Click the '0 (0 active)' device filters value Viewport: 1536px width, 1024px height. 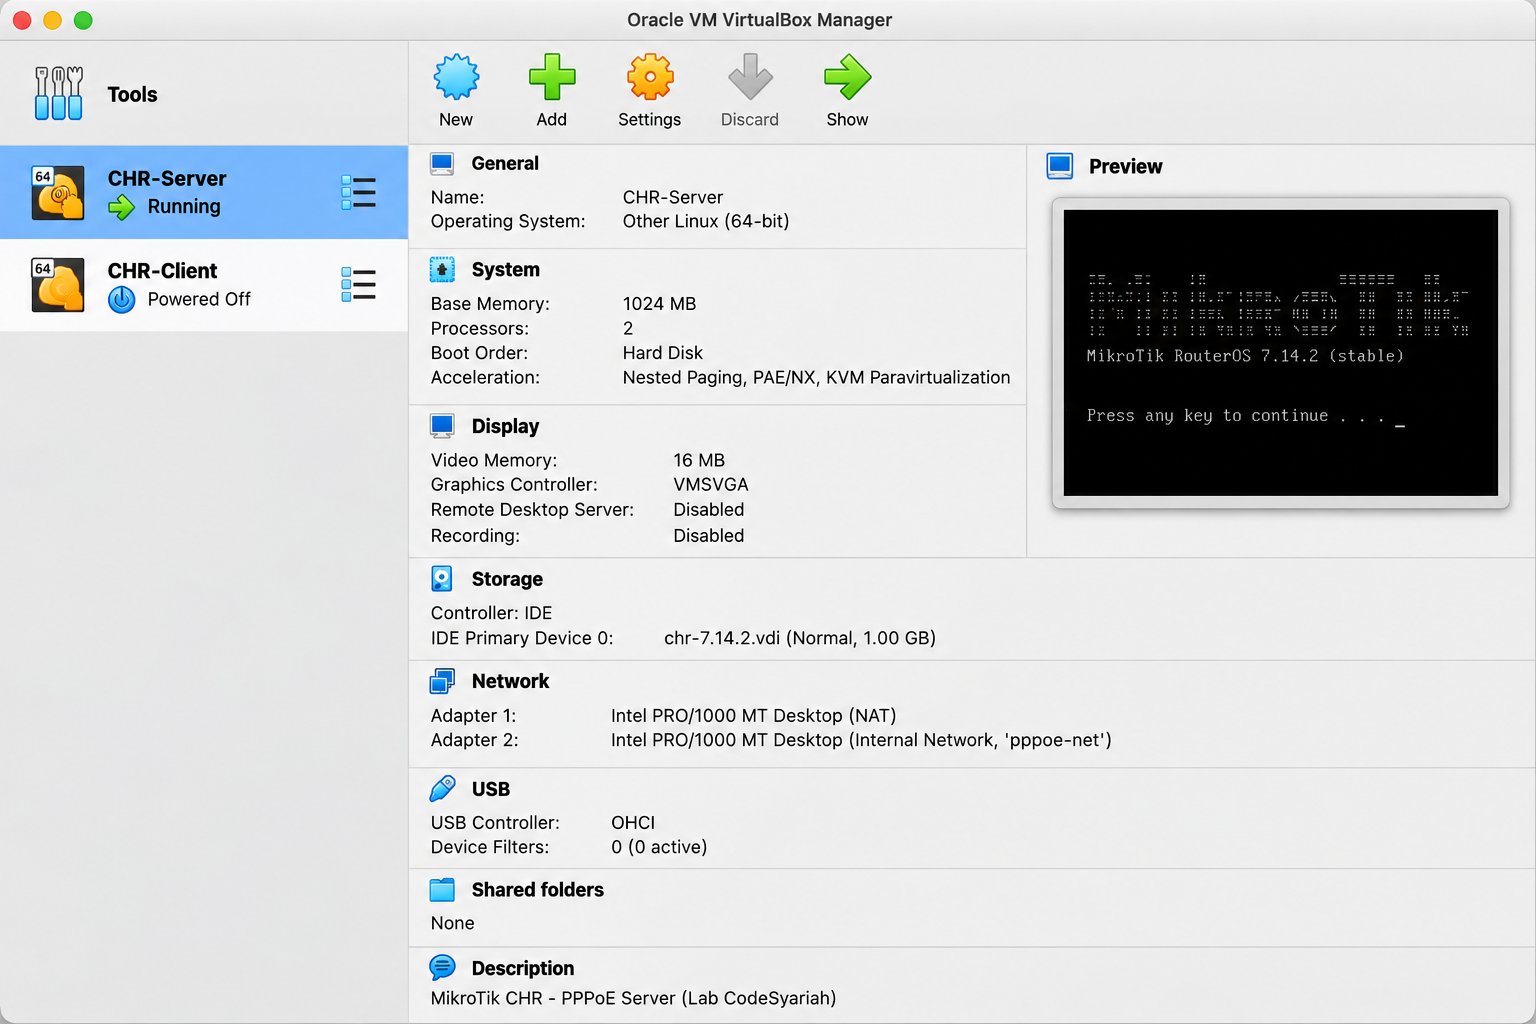pyautogui.click(x=659, y=847)
